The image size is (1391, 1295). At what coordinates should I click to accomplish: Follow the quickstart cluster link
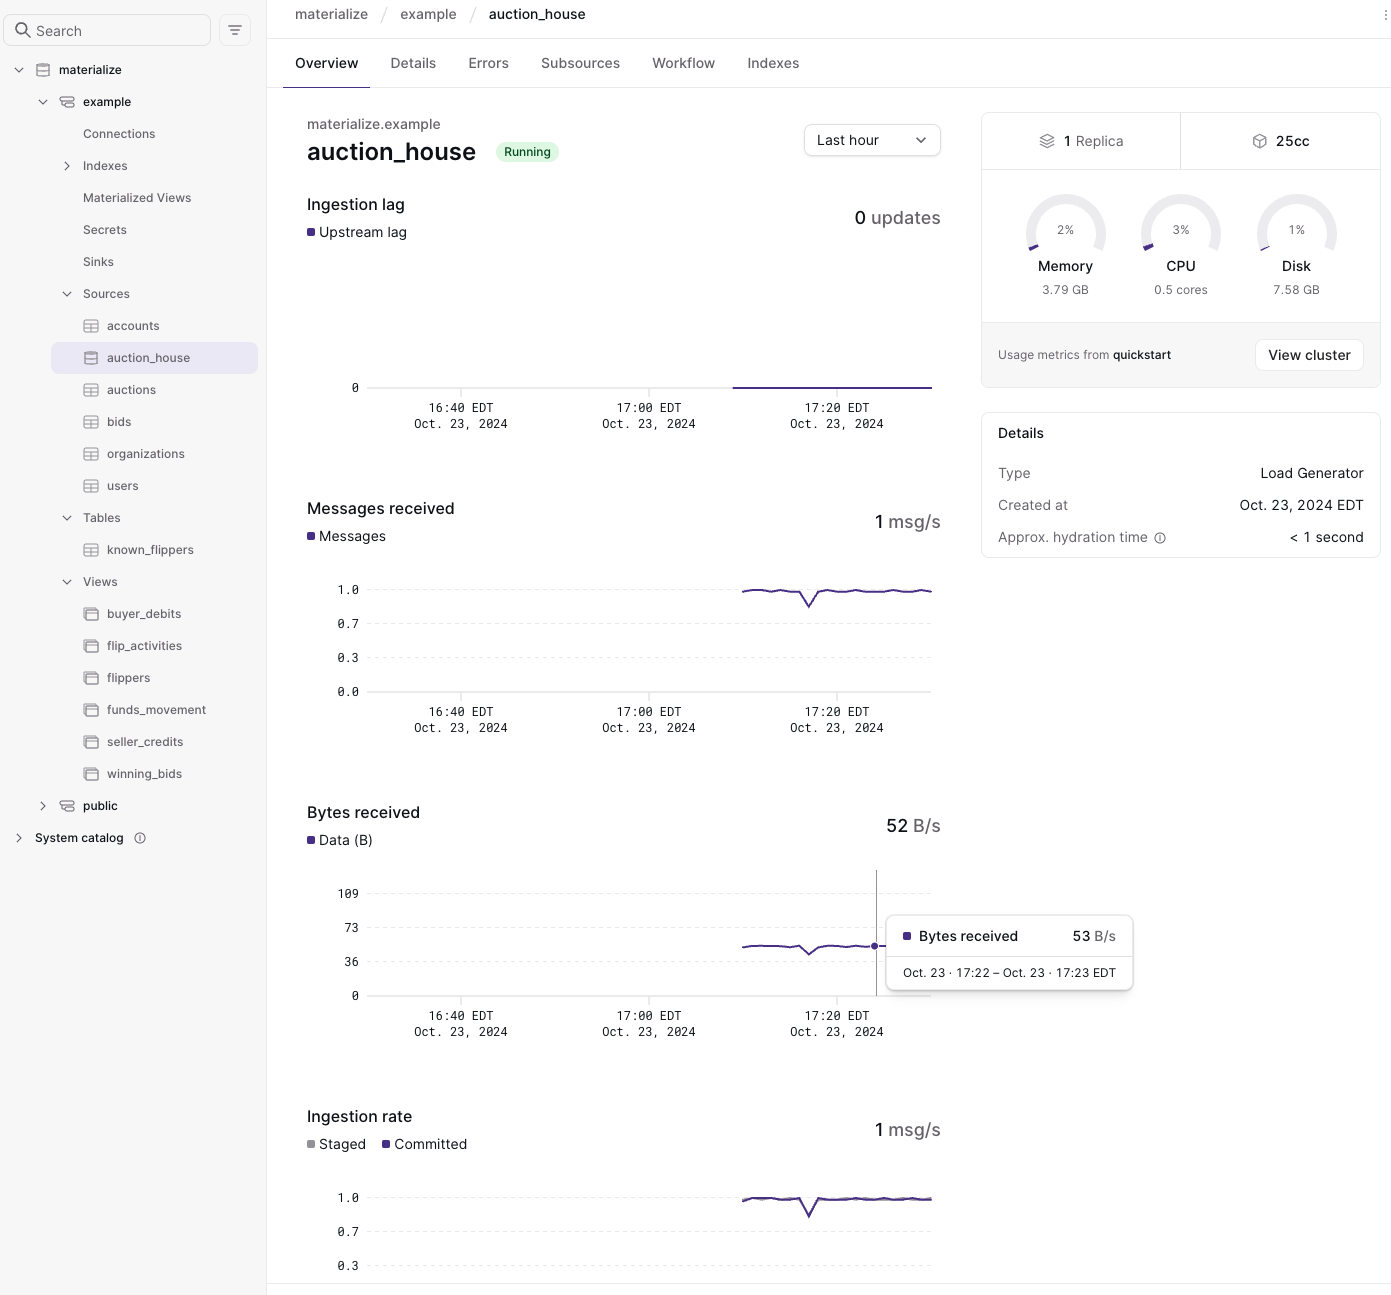(x=1141, y=354)
